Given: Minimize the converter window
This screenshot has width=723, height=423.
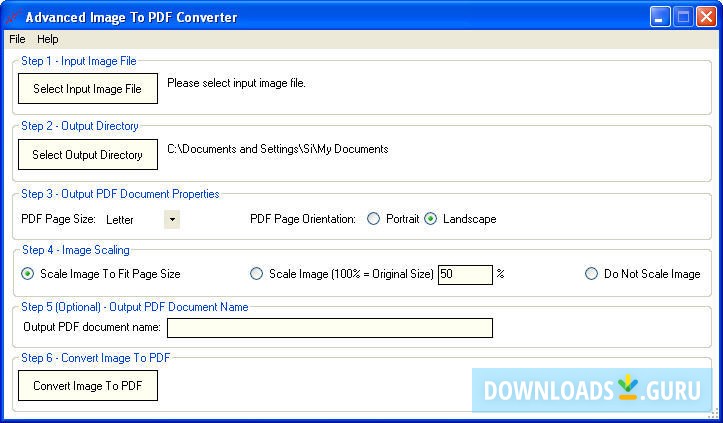Looking at the screenshot, I should click(x=660, y=17).
